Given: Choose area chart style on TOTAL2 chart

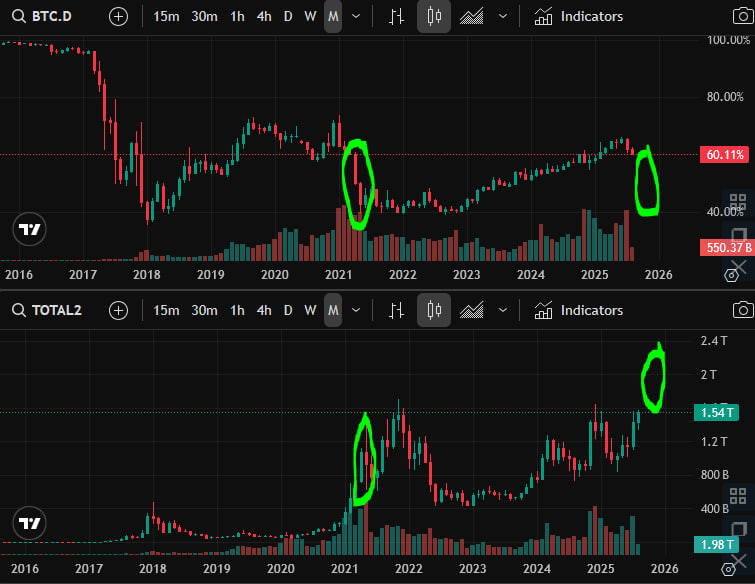Looking at the screenshot, I should click(x=471, y=311).
